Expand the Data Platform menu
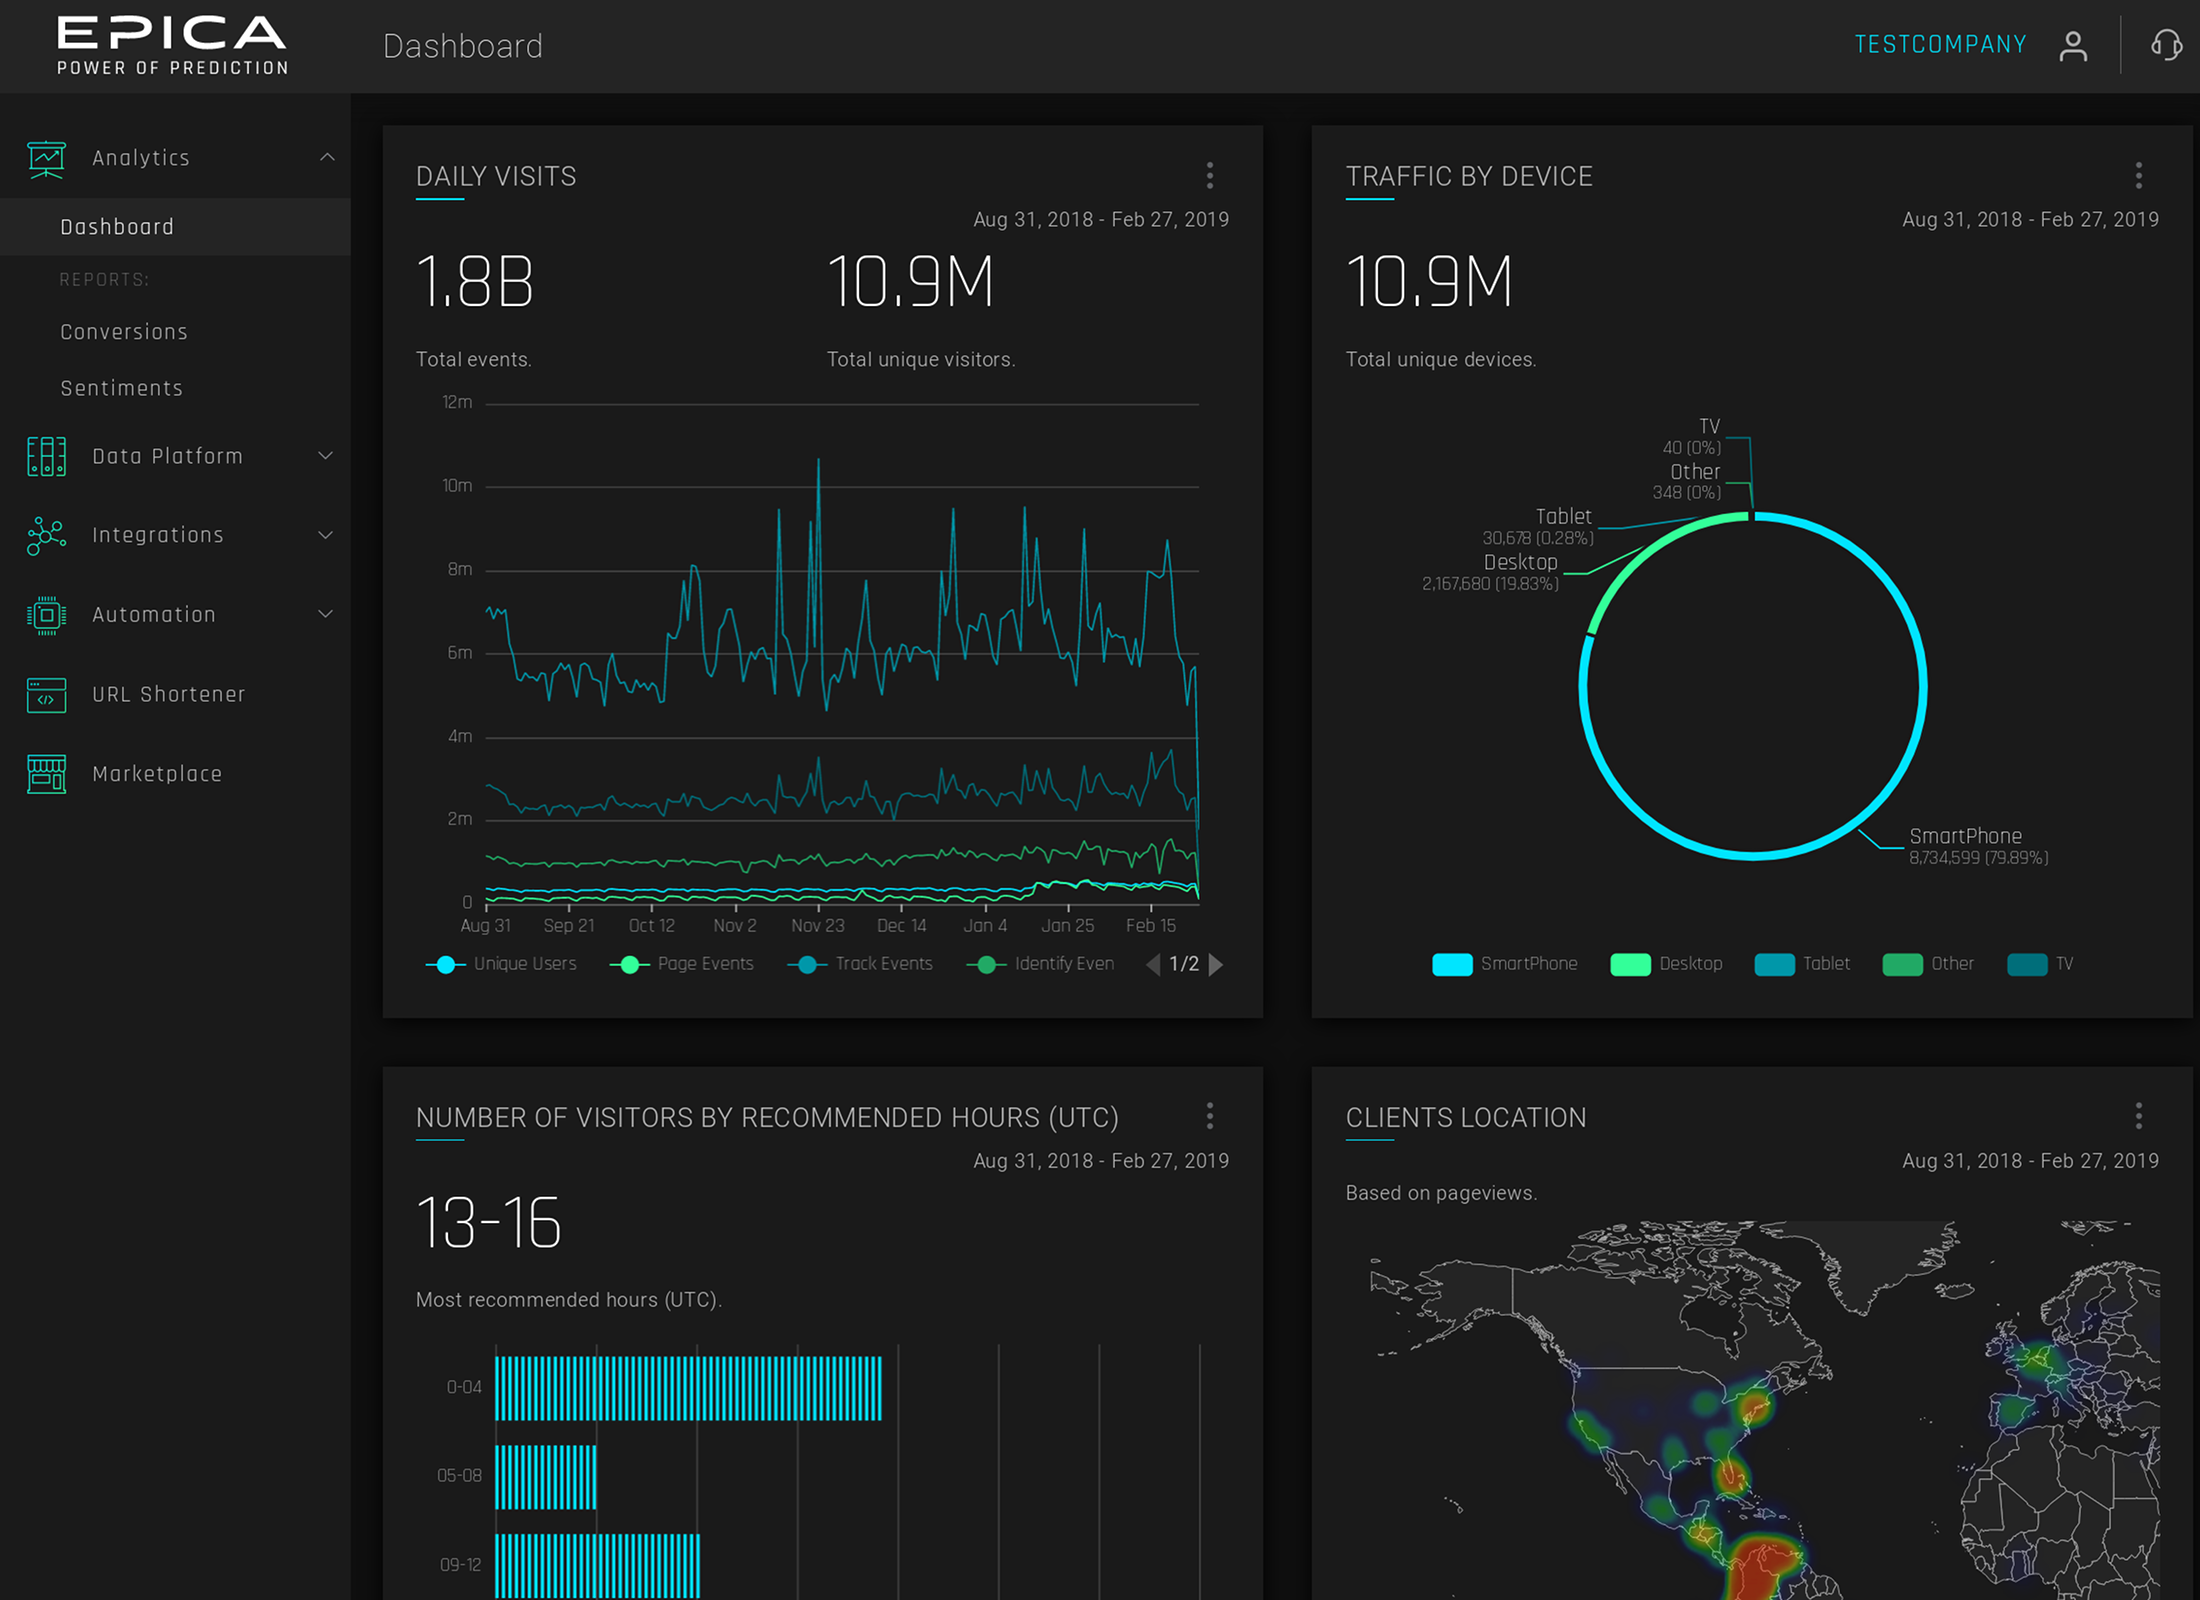The width and height of the screenshot is (2200, 1600). [326, 456]
